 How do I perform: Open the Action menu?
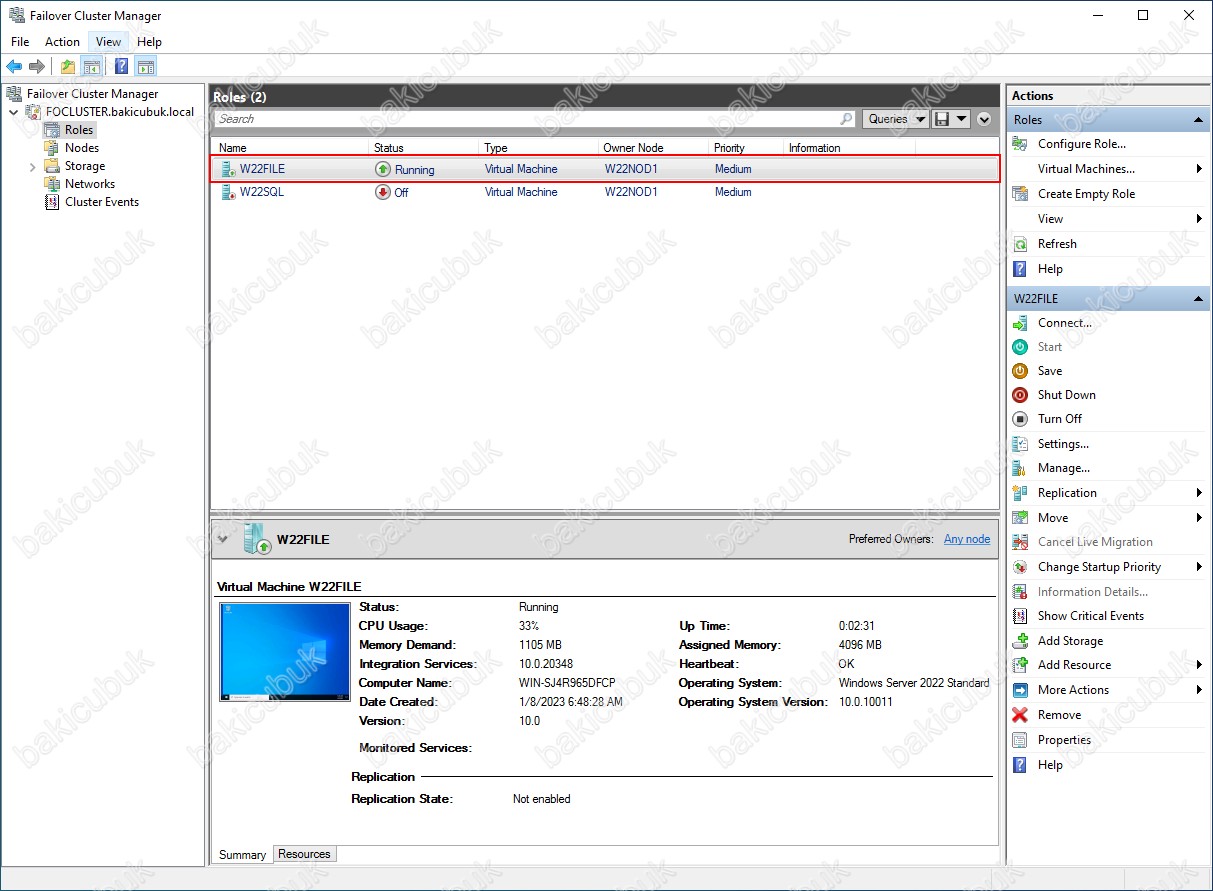(x=62, y=42)
